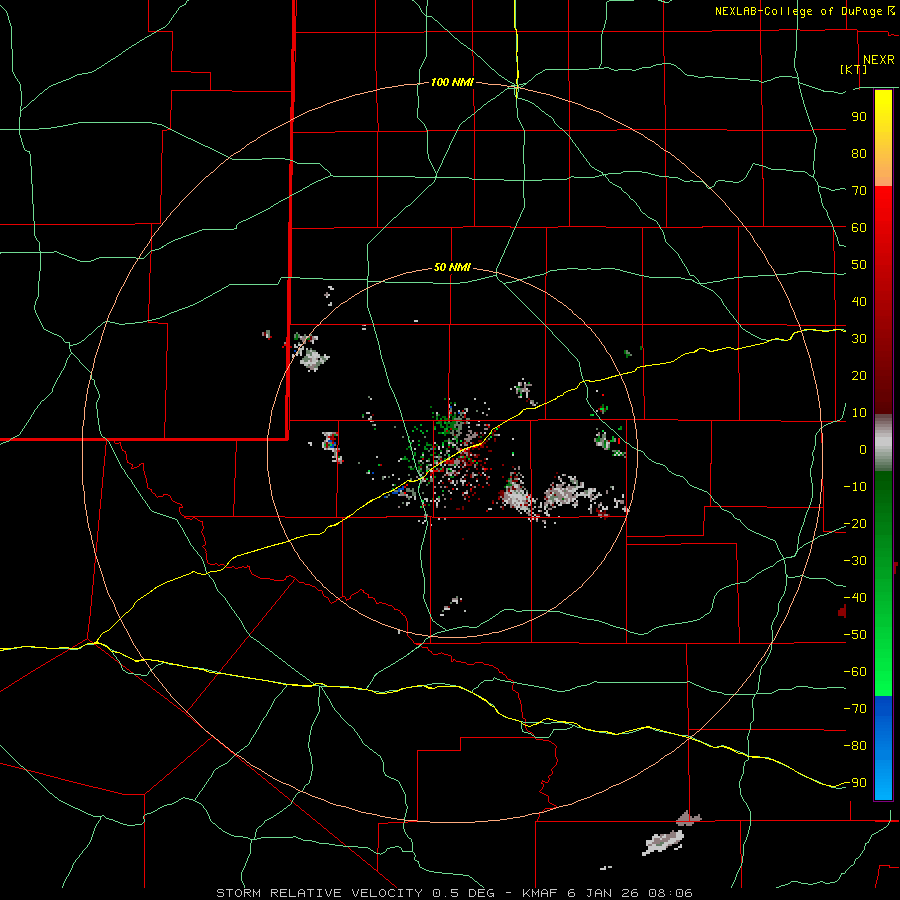Viewport: 900px width, 900px height.
Task: Click the 90 value on the color scale
Action: (859, 117)
